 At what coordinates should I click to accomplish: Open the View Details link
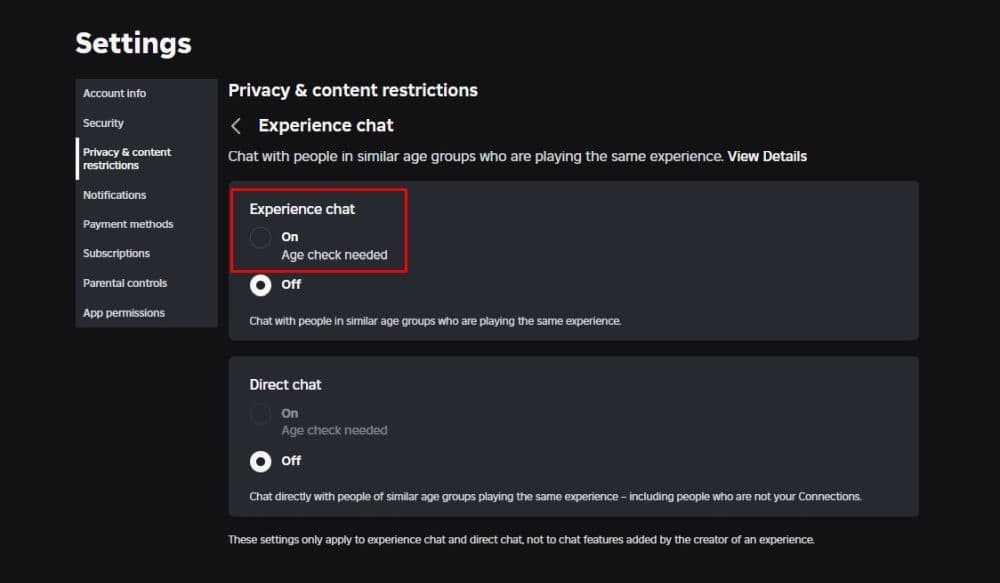(x=766, y=156)
